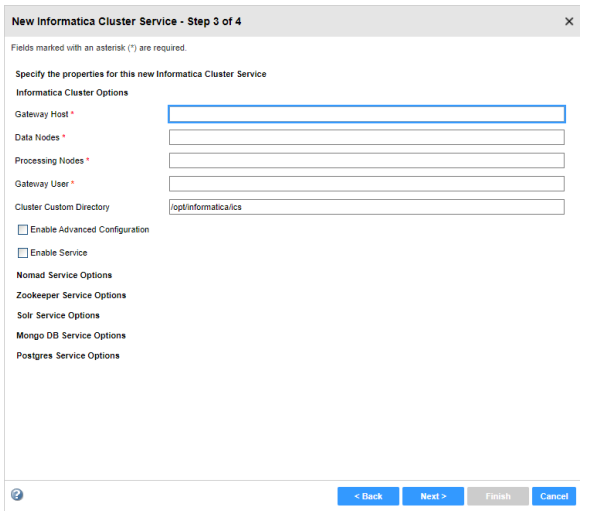Click the Gateway User label
This screenshot has height=511, width=601.
tap(42, 184)
